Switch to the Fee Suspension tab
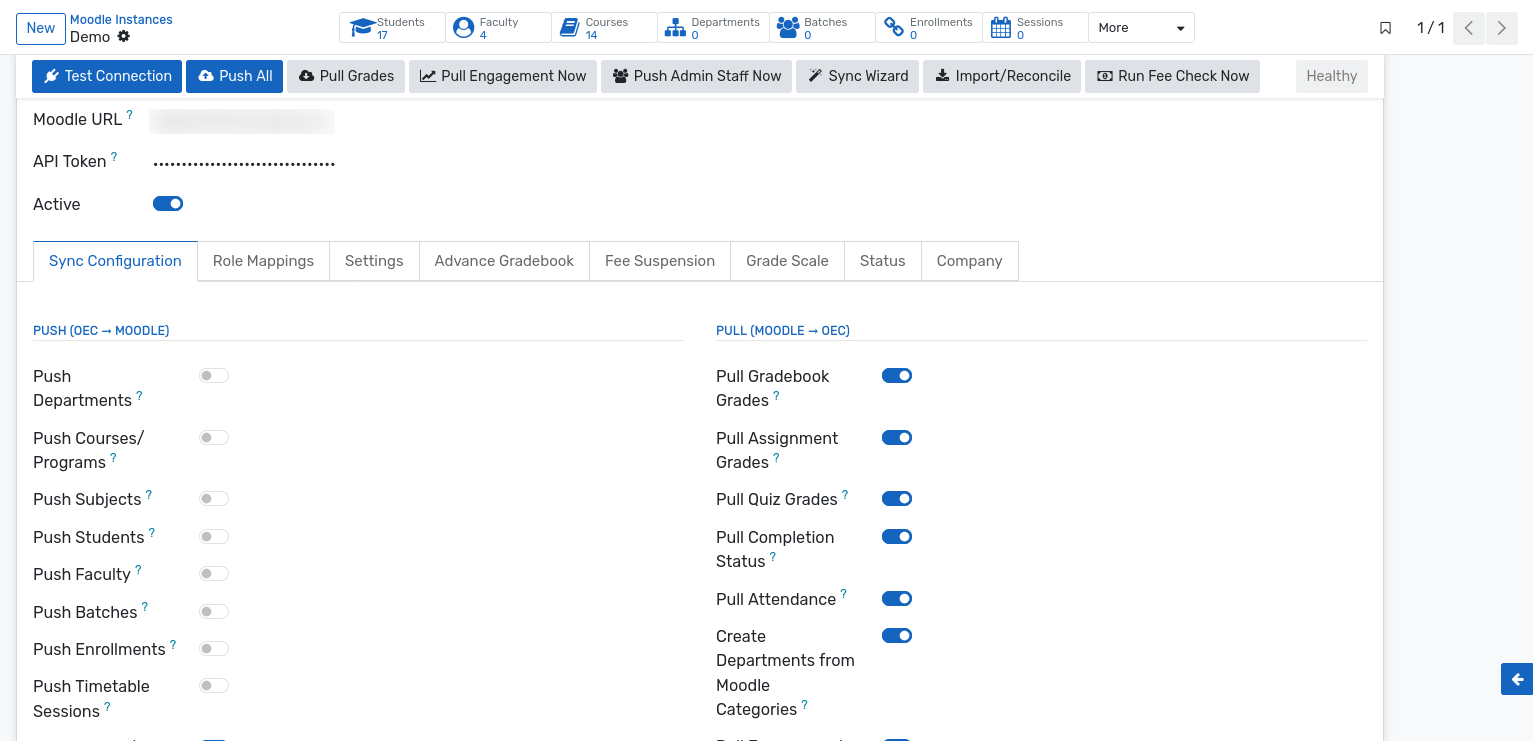1533x741 pixels. [660, 261]
